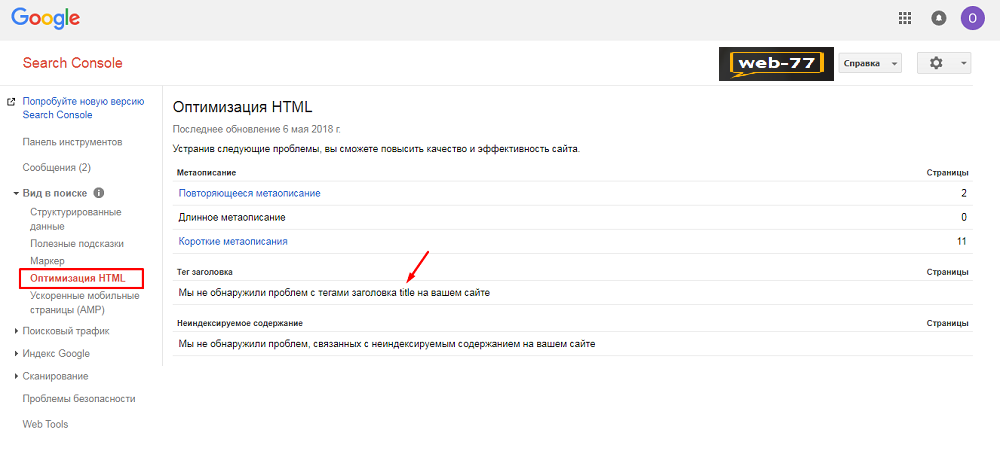Screen dimensions: 1000x451
Task: Open Маркер in the sidebar
Action: (x=47, y=261)
